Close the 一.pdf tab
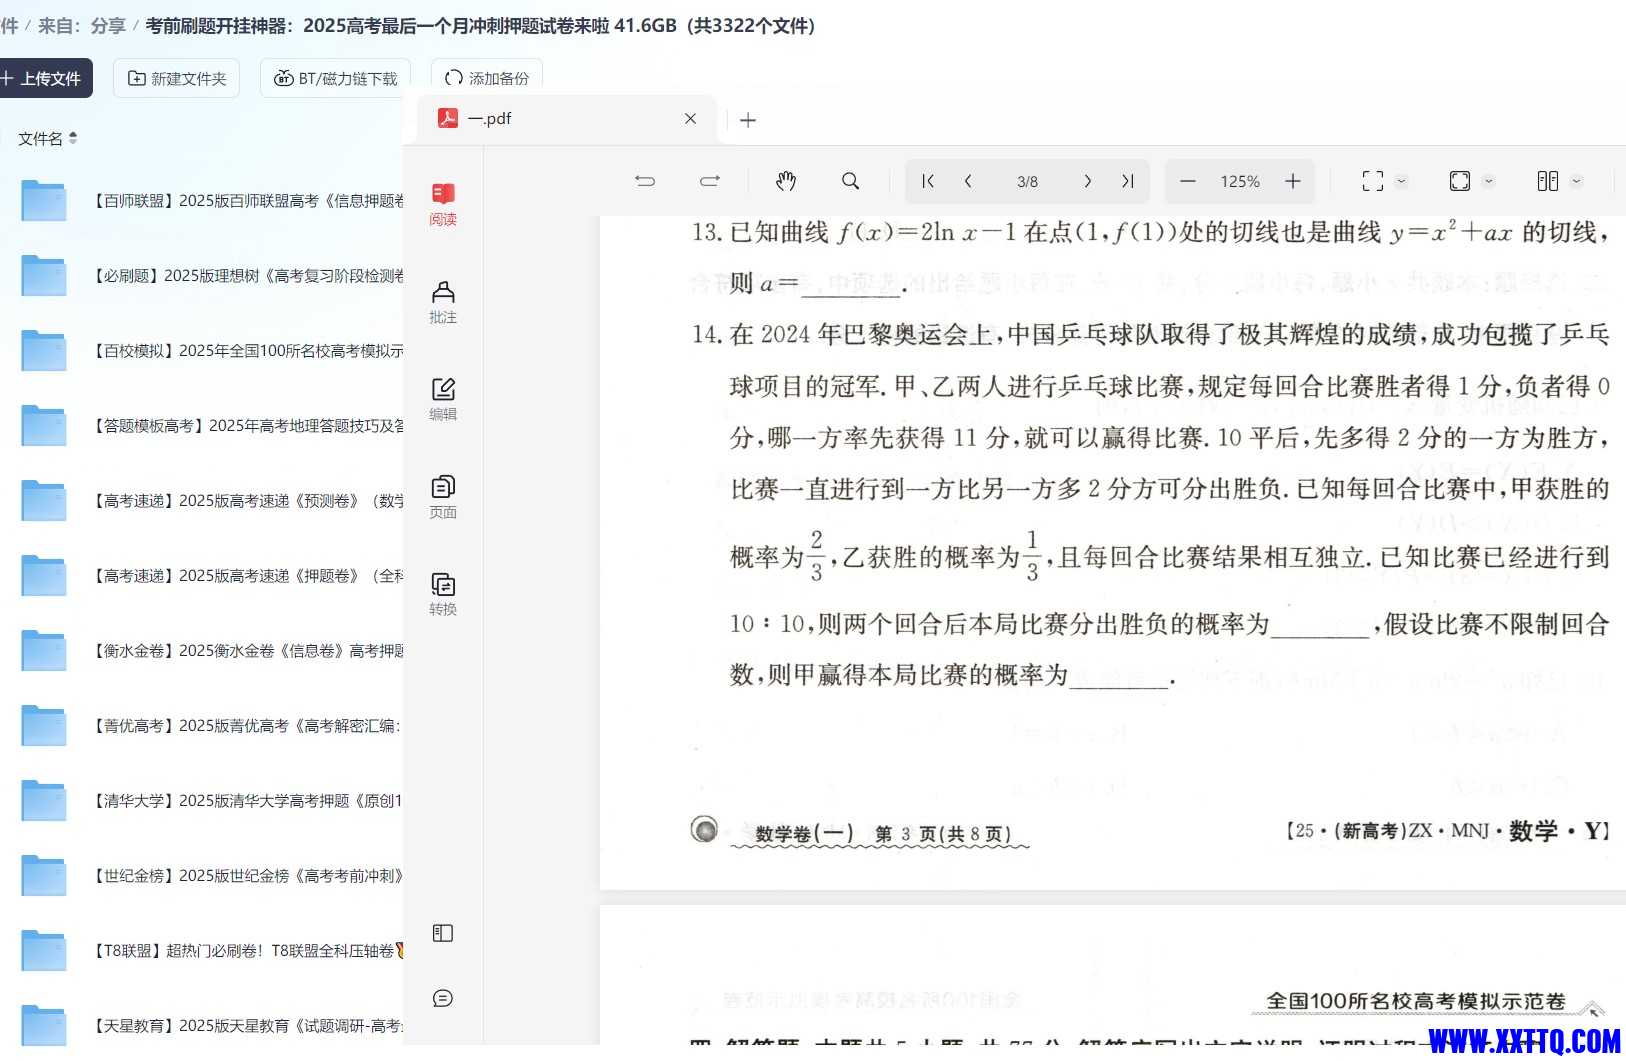1626x1061 pixels. (690, 118)
